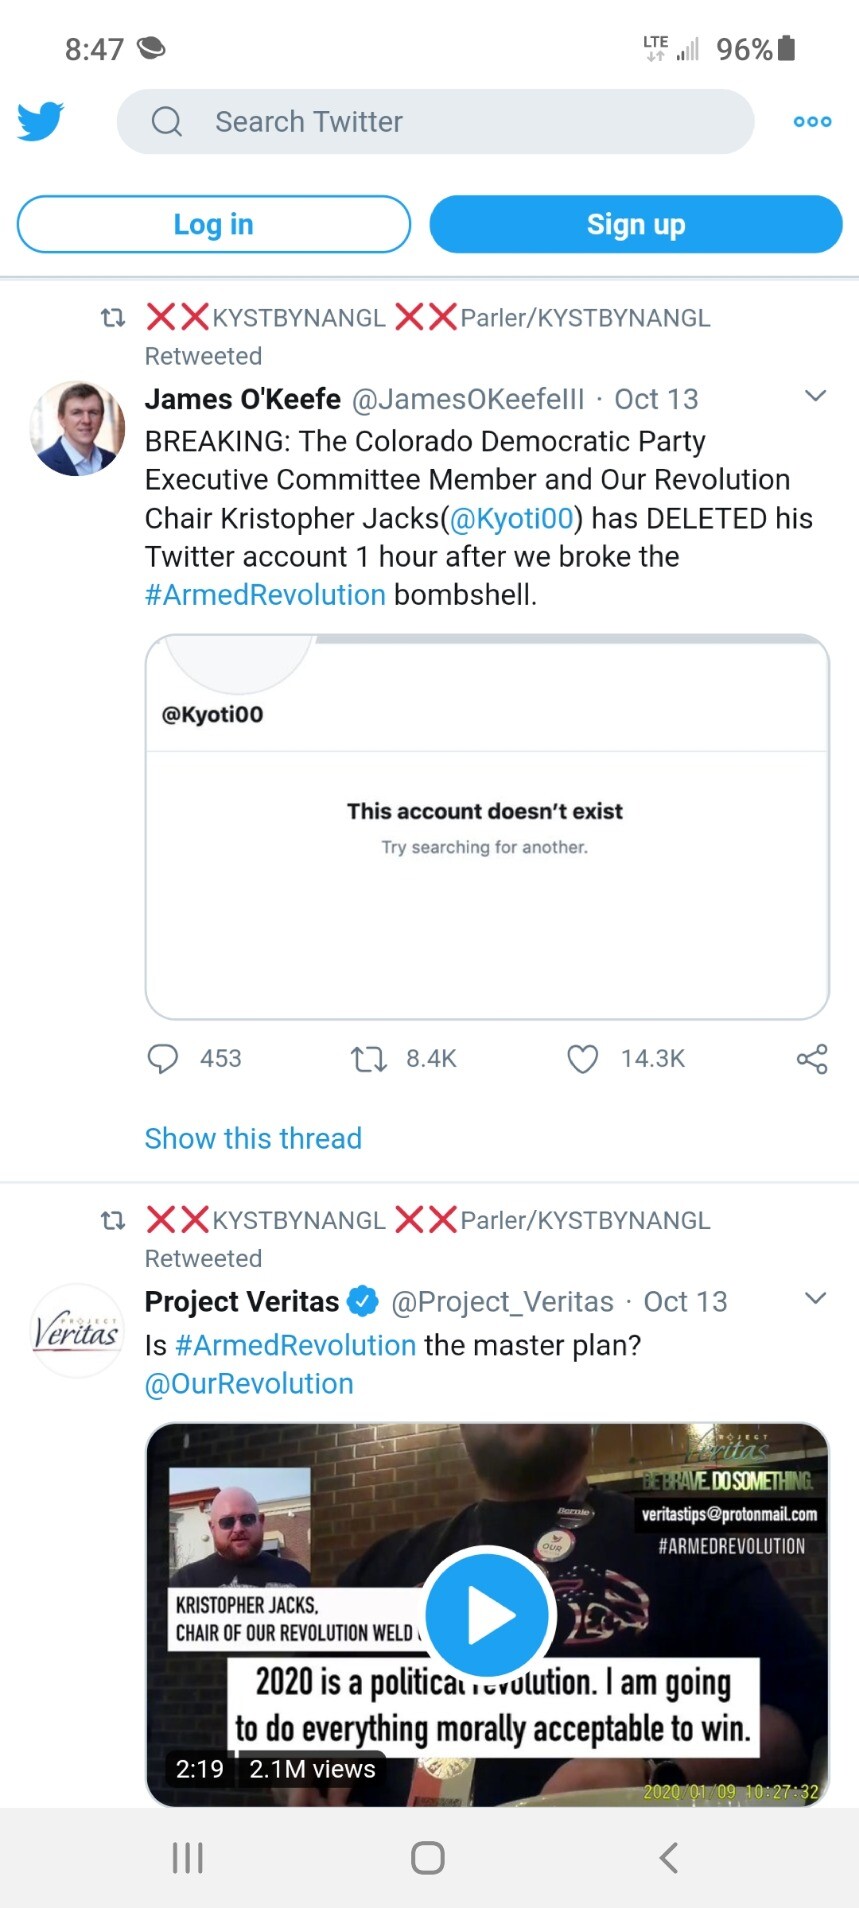
Task: Retweet the James O'Keefe tweet
Action: pos(369,1058)
